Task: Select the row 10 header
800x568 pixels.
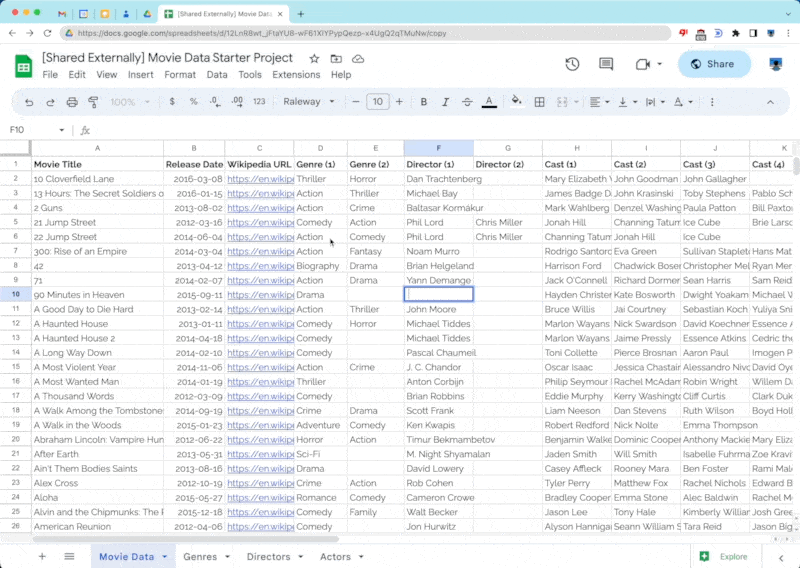Action: pyautogui.click(x=16, y=294)
